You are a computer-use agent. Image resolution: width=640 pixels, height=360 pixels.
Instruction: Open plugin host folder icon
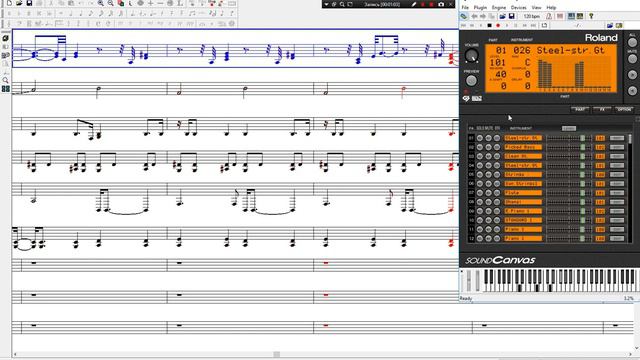point(502,16)
